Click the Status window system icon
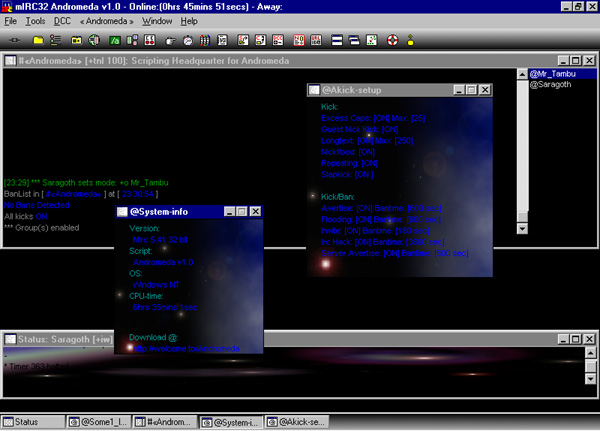This screenshot has width=600, height=431. click(x=10, y=339)
